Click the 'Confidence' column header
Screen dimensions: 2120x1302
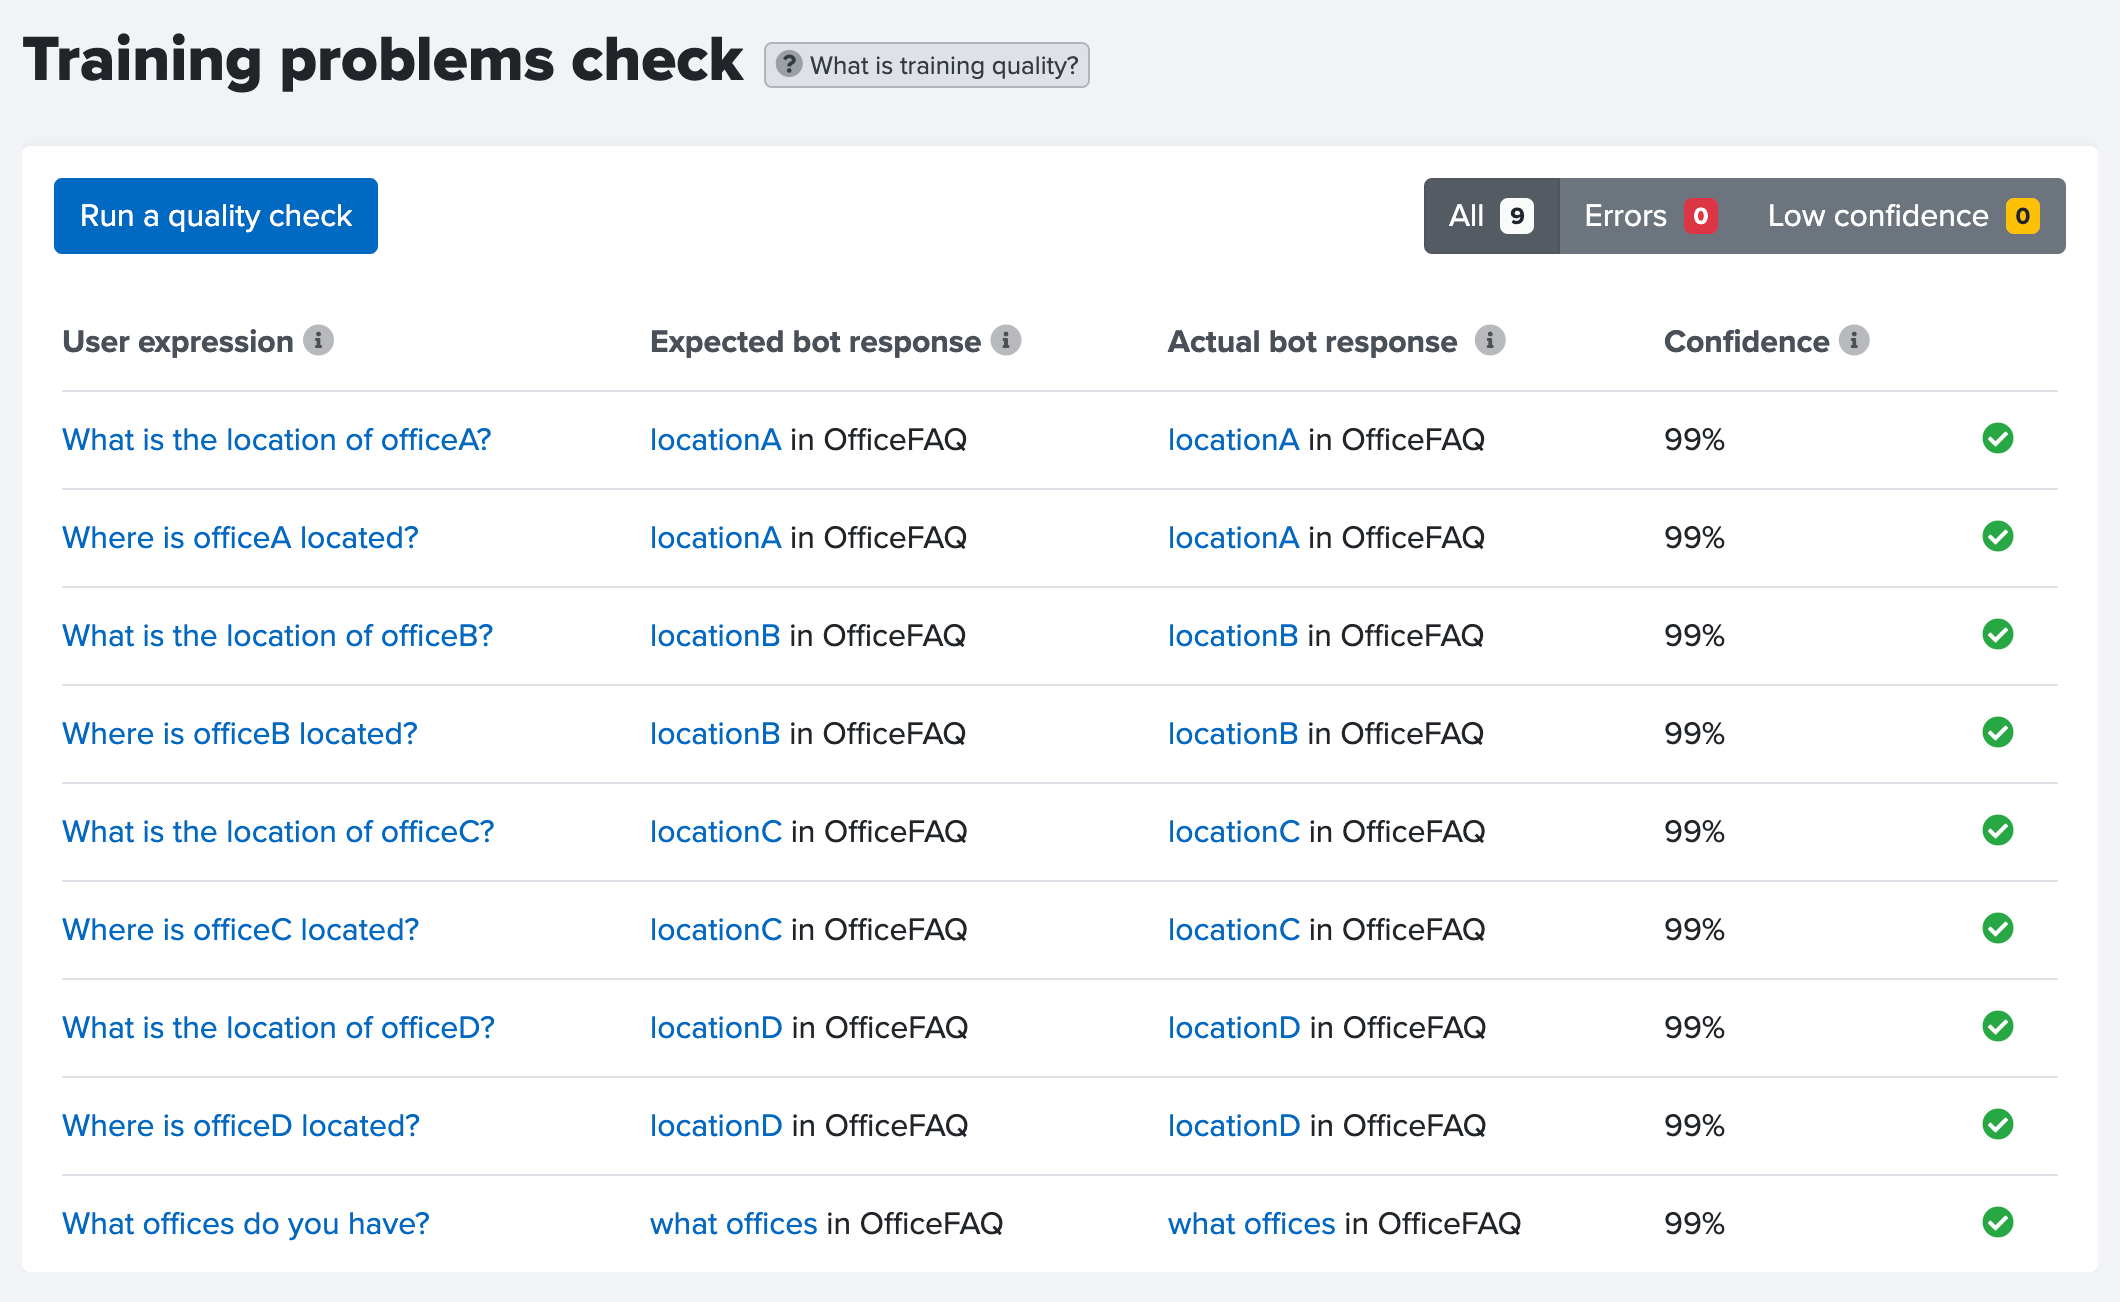pos(1746,342)
